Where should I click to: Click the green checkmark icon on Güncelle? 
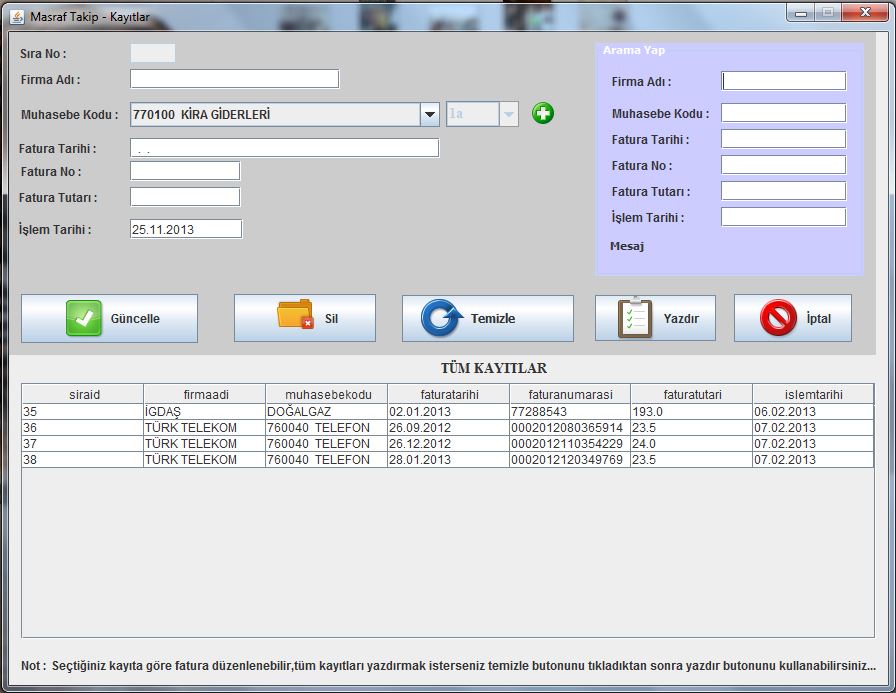tap(83, 318)
